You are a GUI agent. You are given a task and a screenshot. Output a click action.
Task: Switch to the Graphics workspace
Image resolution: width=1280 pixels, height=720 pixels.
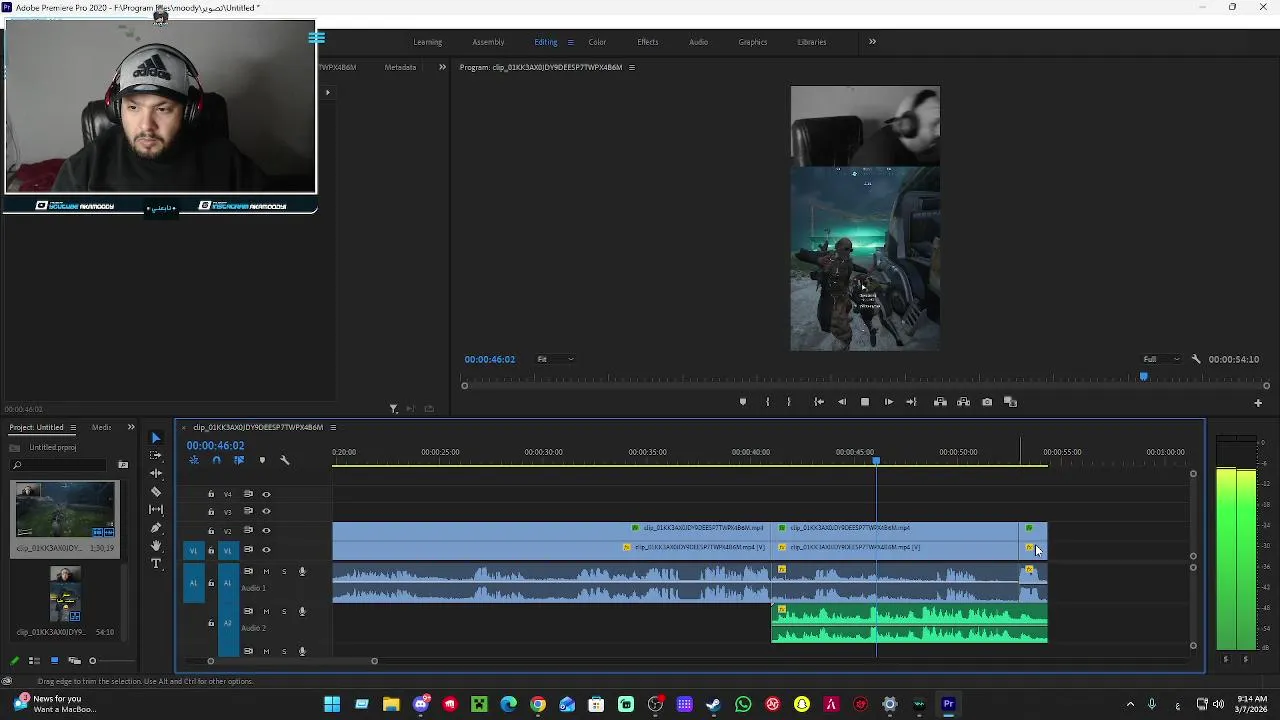(753, 42)
